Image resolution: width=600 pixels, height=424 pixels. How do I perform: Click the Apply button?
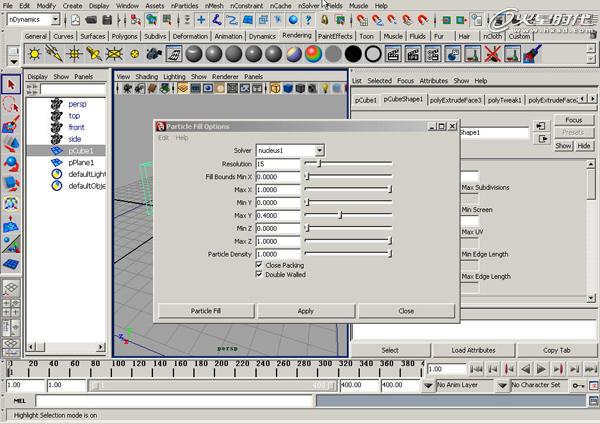[306, 311]
